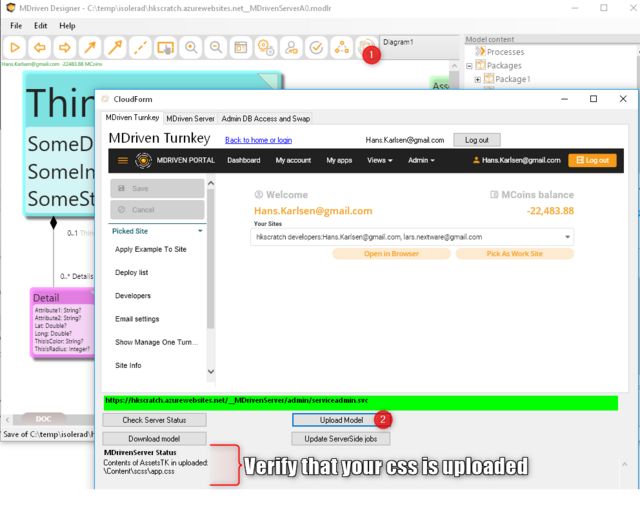Open My account in portal navbar
Viewport: 640px width, 517px height.
click(293, 160)
